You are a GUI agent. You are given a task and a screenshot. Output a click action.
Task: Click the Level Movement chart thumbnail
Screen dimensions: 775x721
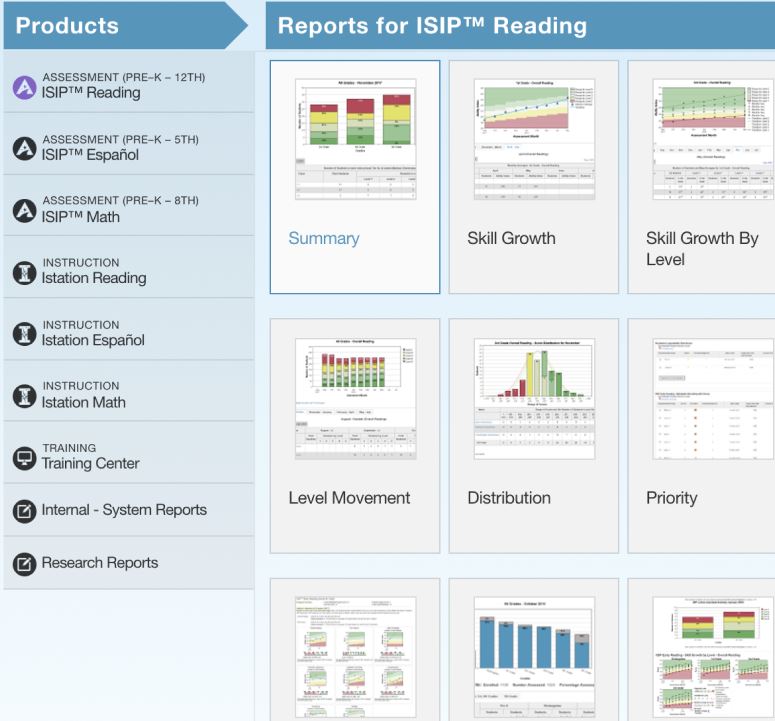[x=355, y=399]
